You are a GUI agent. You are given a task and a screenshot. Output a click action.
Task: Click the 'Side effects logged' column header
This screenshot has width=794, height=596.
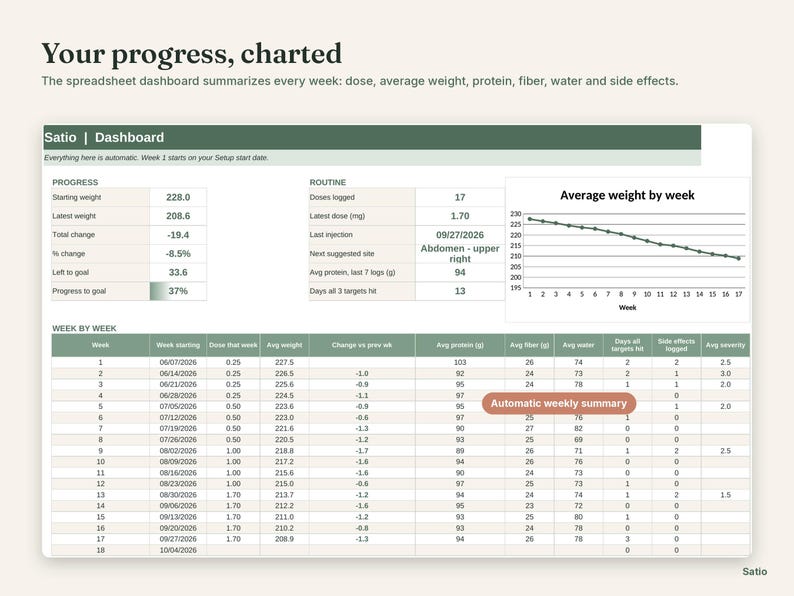677,345
